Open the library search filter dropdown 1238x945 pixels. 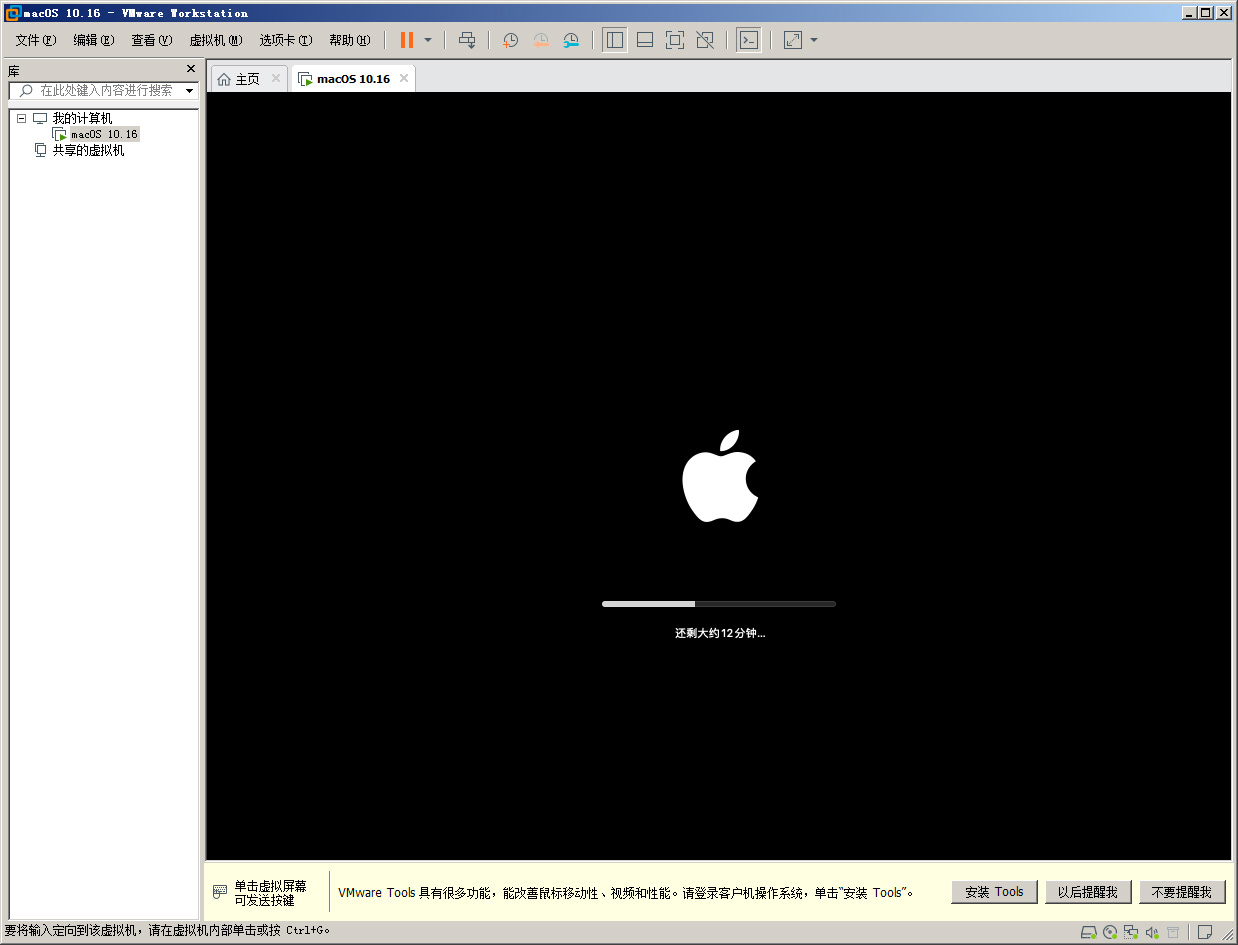tap(190, 91)
